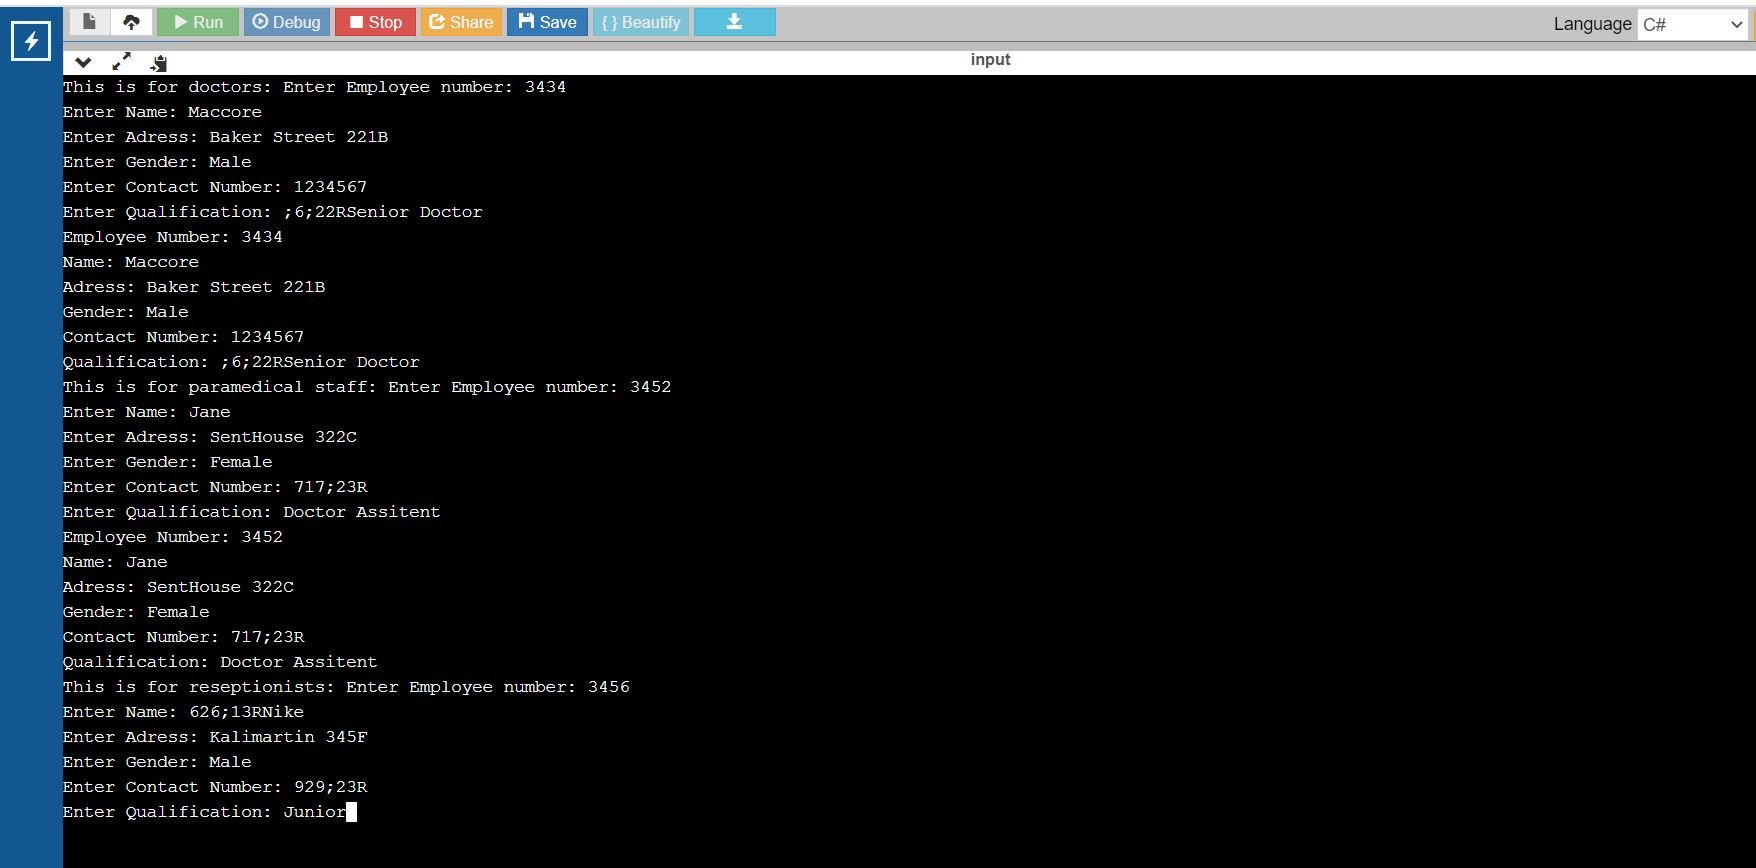Screen dimensions: 1756x868
Task: Create a new file with the page icon
Action: tap(89, 22)
